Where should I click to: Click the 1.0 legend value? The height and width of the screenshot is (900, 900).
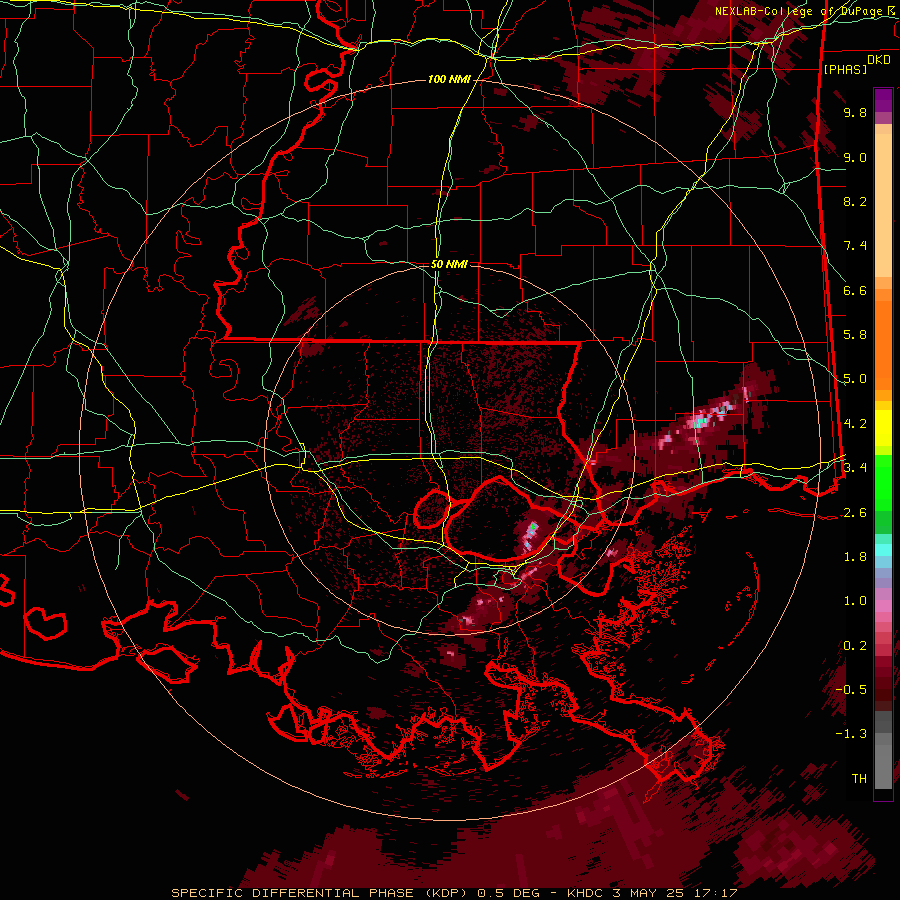click(855, 601)
